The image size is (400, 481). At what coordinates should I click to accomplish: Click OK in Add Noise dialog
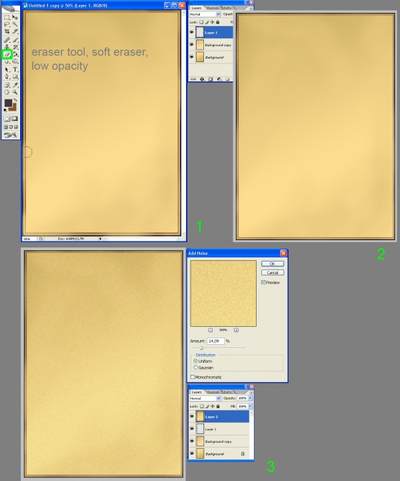272,264
